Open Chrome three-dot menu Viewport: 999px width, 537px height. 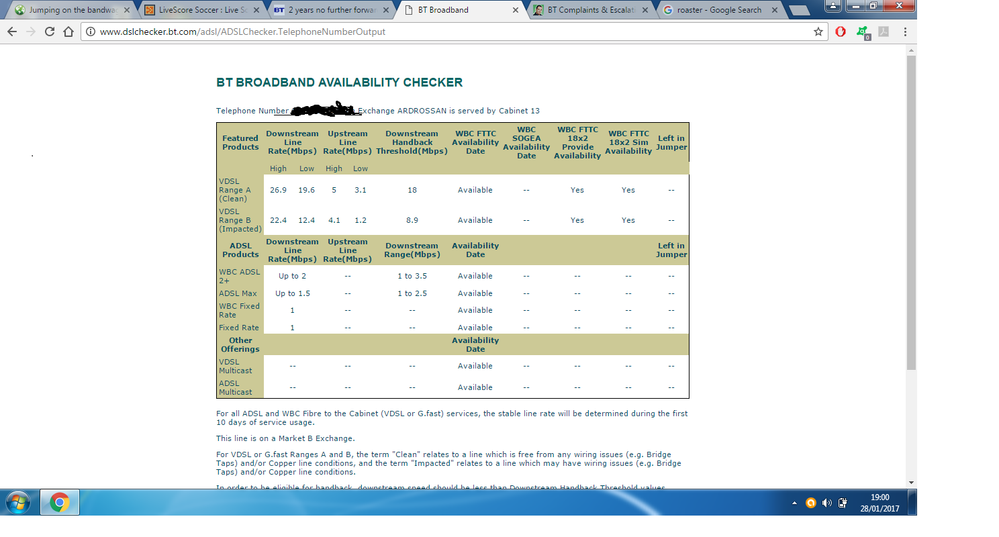(x=905, y=31)
